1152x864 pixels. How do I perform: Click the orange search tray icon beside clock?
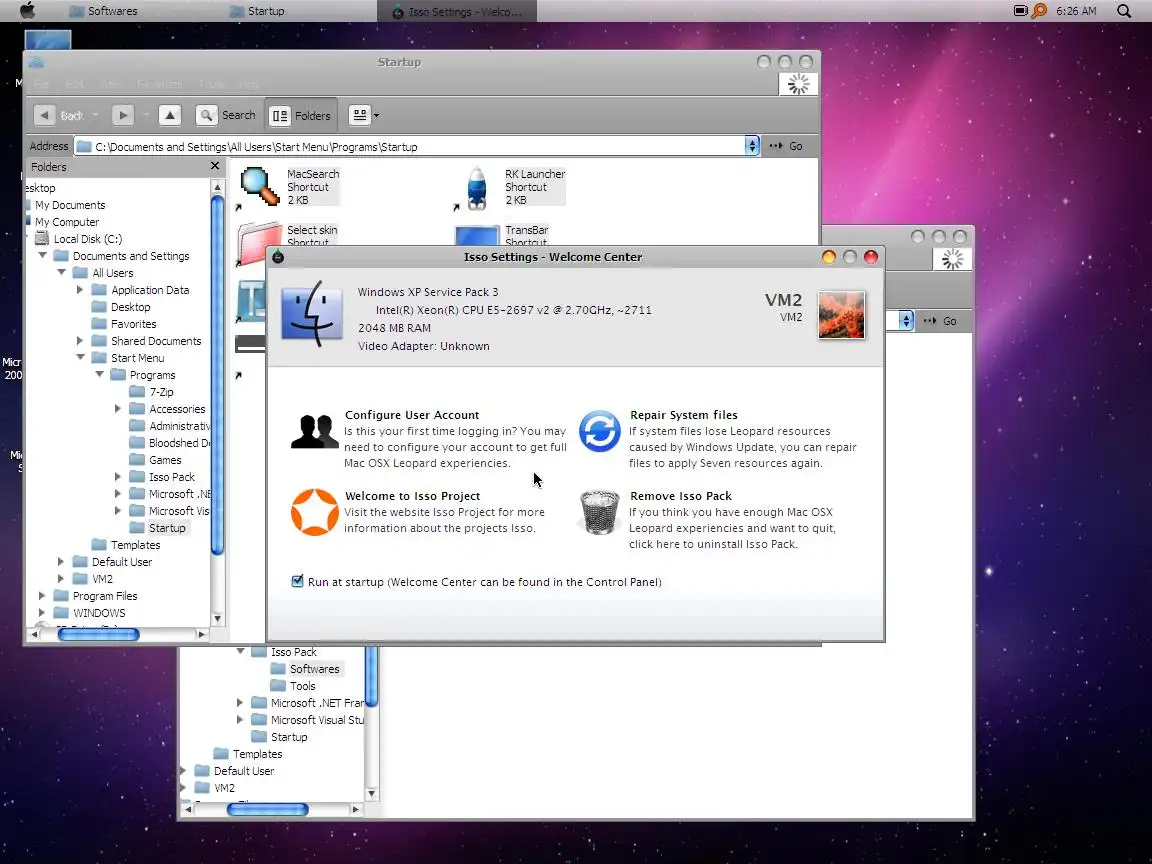click(1039, 10)
